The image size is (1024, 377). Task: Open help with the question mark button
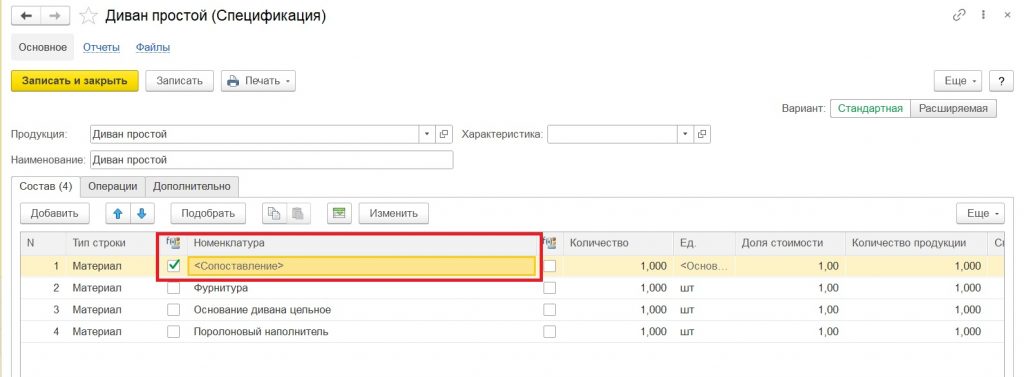(1000, 81)
